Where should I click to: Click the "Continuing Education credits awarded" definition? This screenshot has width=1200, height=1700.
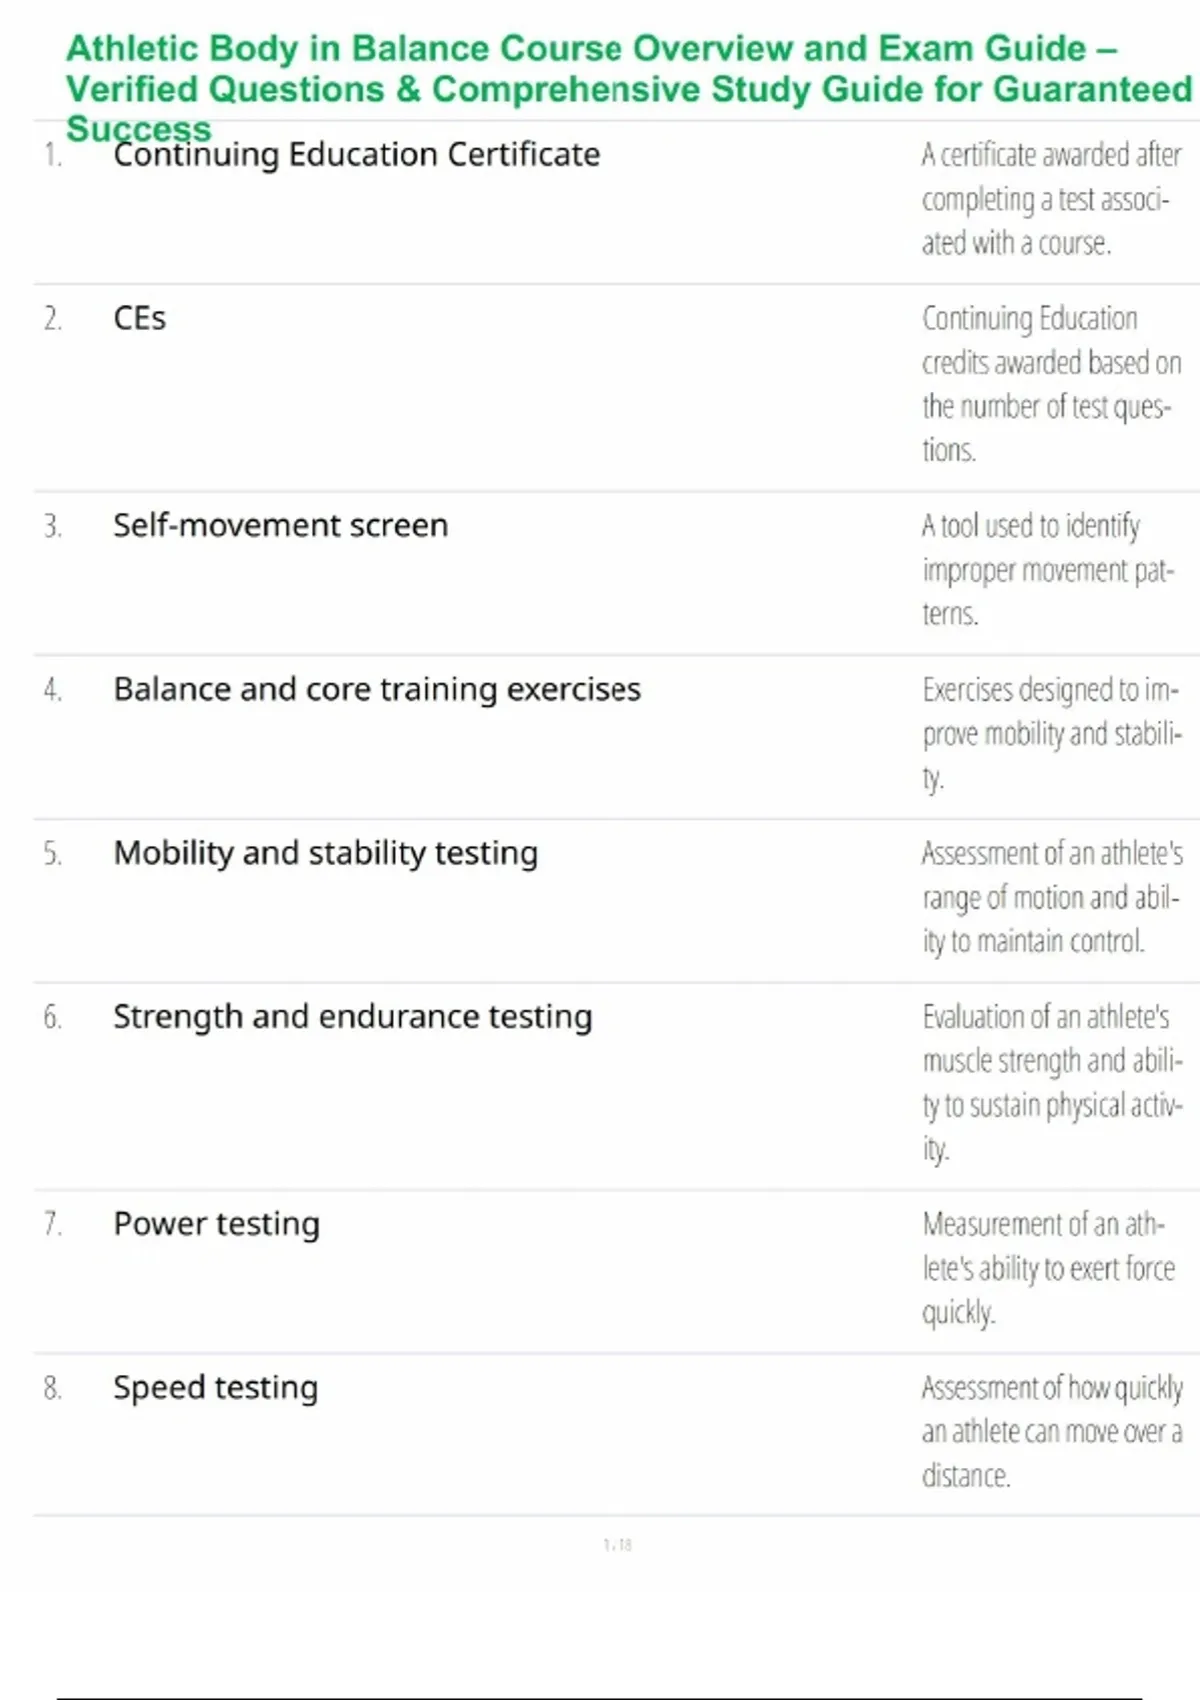click(1050, 384)
